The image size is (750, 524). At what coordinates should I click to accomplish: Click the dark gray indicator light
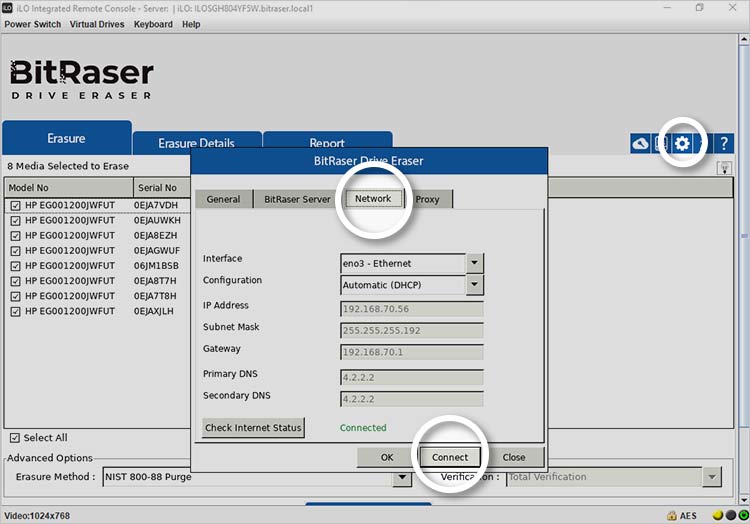tap(730, 515)
